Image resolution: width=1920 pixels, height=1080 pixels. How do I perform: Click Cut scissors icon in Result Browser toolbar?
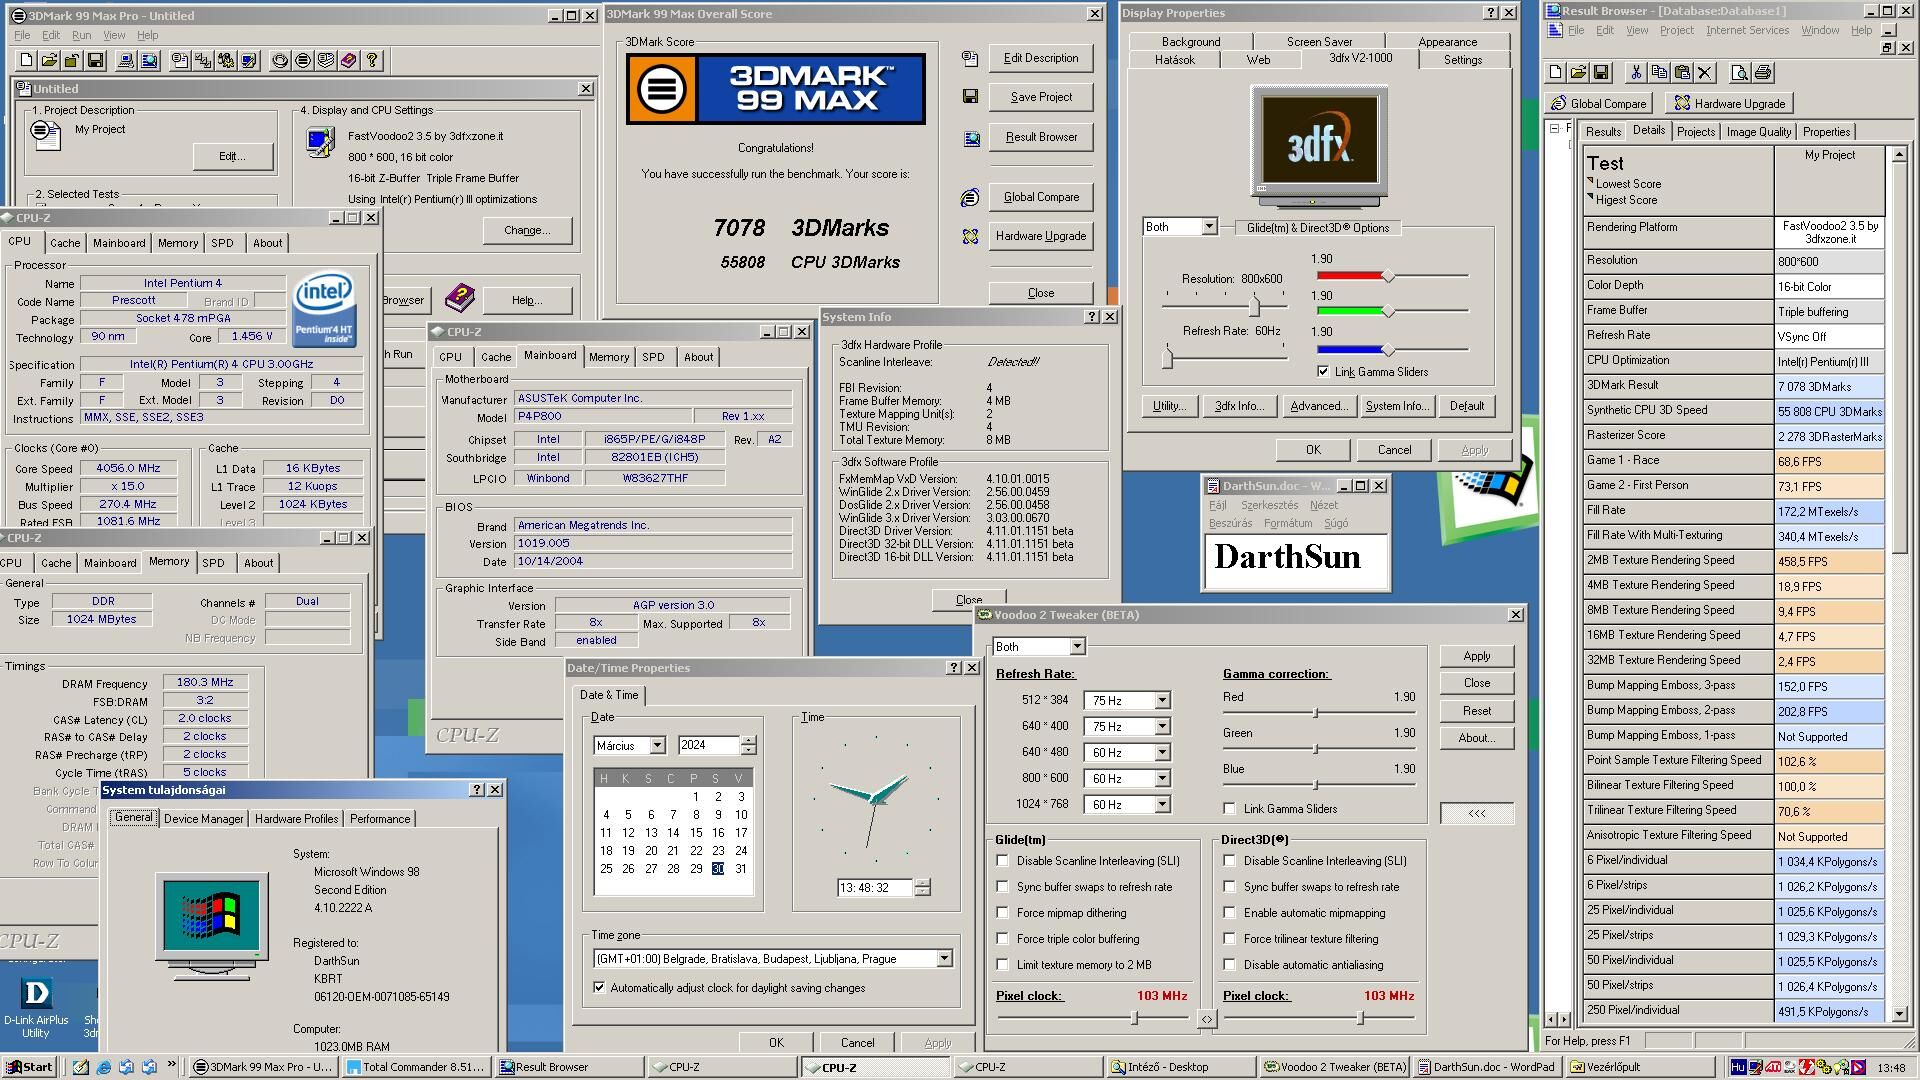click(x=1636, y=73)
